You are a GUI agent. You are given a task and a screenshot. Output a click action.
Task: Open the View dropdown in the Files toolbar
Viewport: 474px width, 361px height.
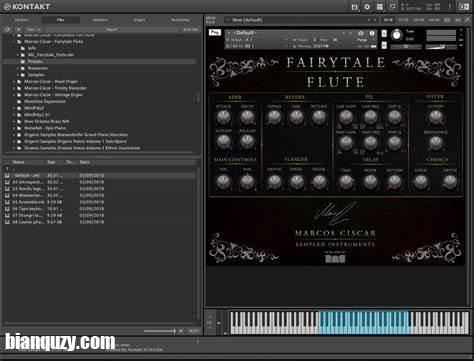[33, 29]
